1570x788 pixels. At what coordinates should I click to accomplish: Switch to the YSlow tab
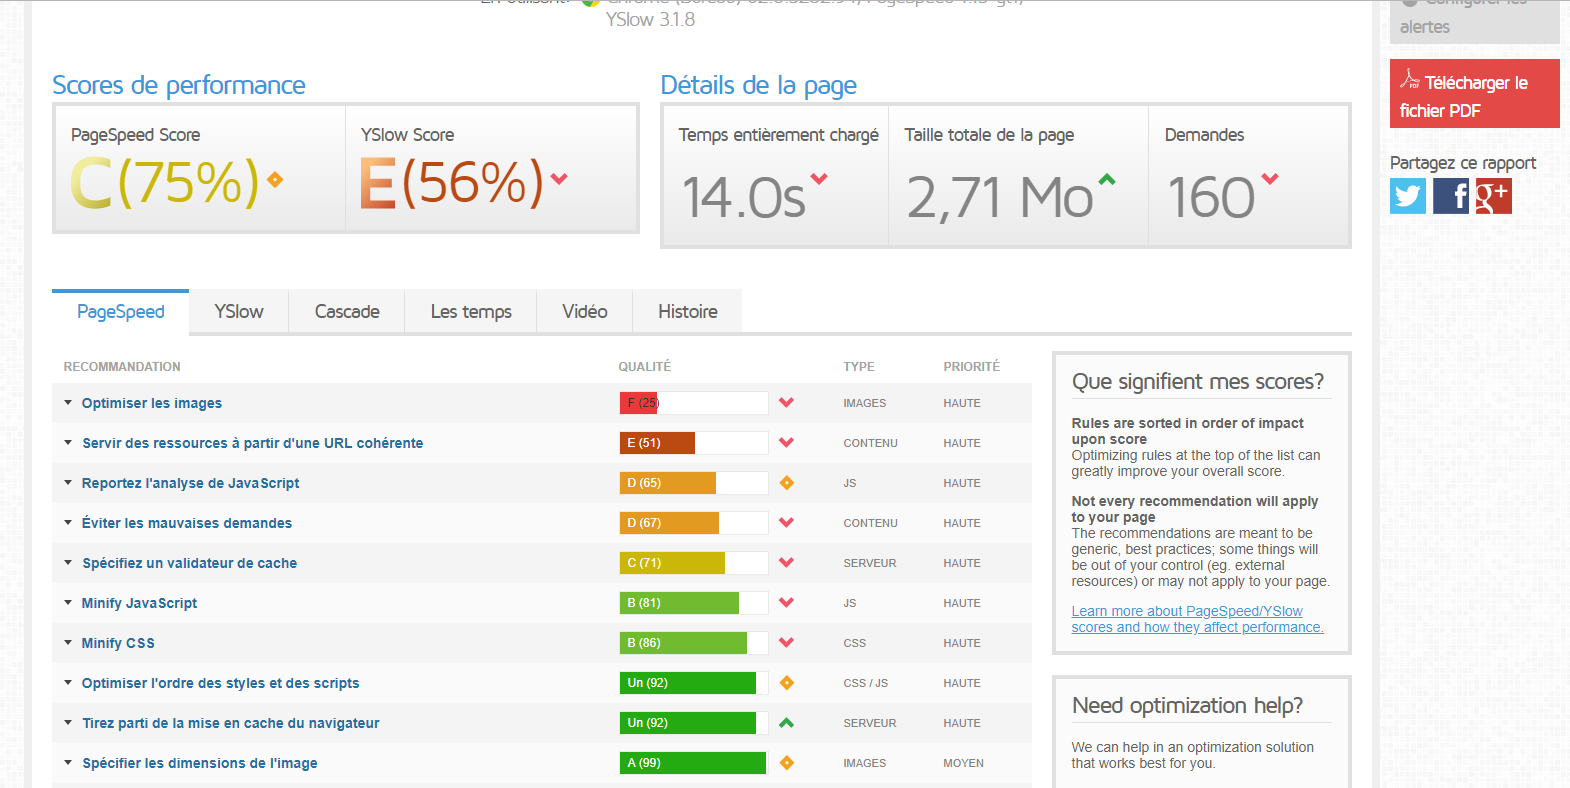(x=239, y=312)
